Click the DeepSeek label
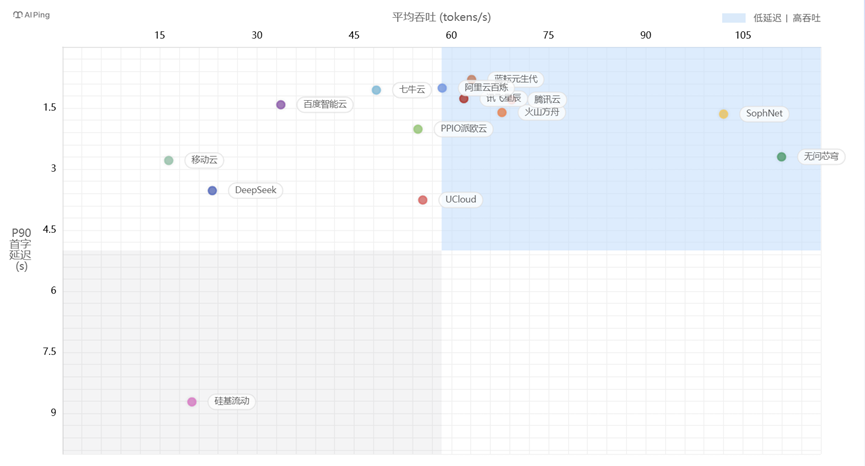The height and width of the screenshot is (466, 865). (255, 190)
